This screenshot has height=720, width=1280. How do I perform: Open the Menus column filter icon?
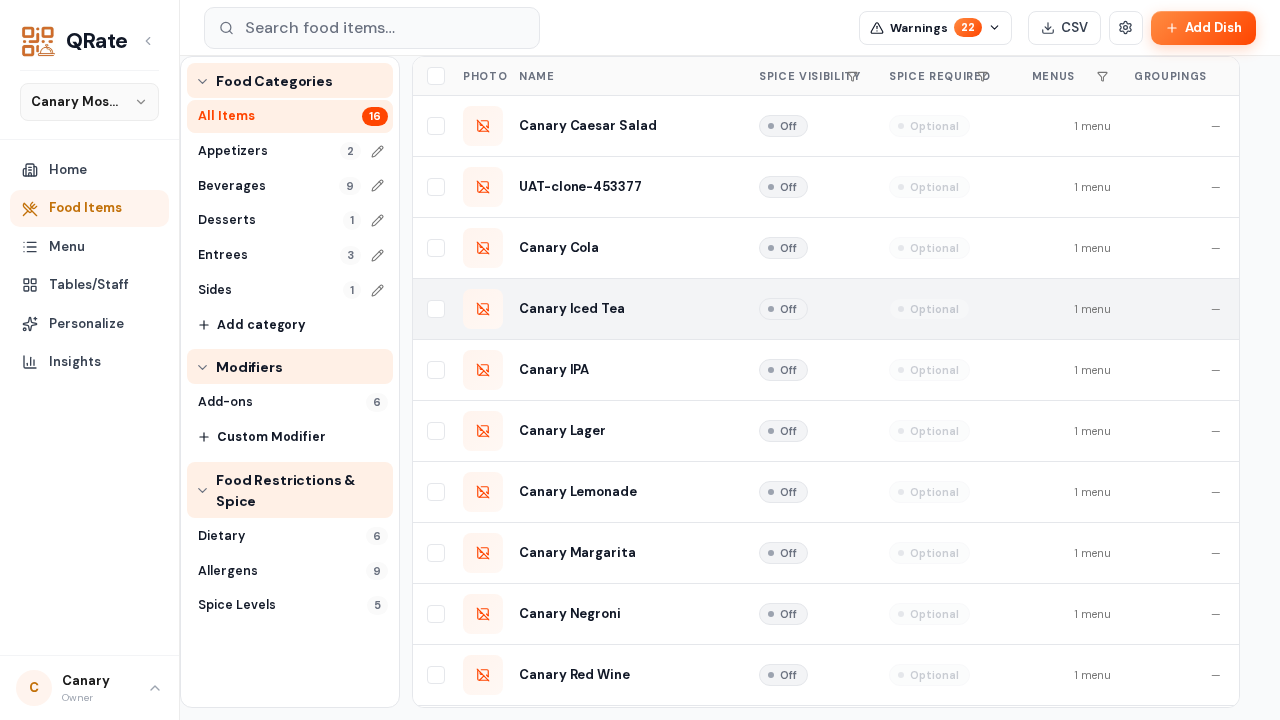point(1102,76)
